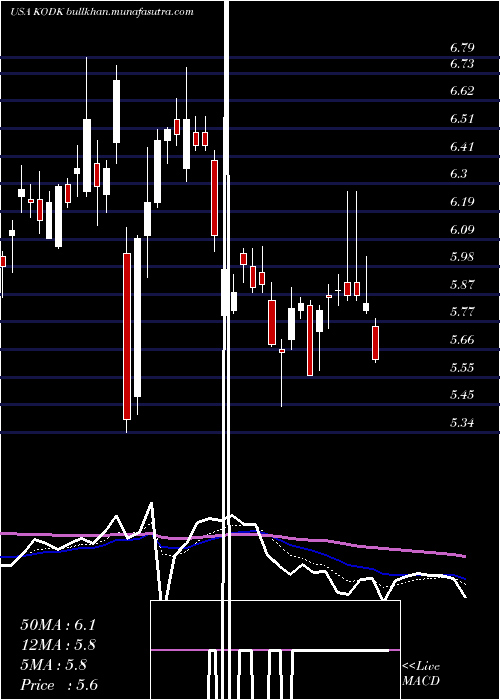Screen dimensions: 500x700
Task: Click the 6.62 price axis label
Action: pos(462,91)
